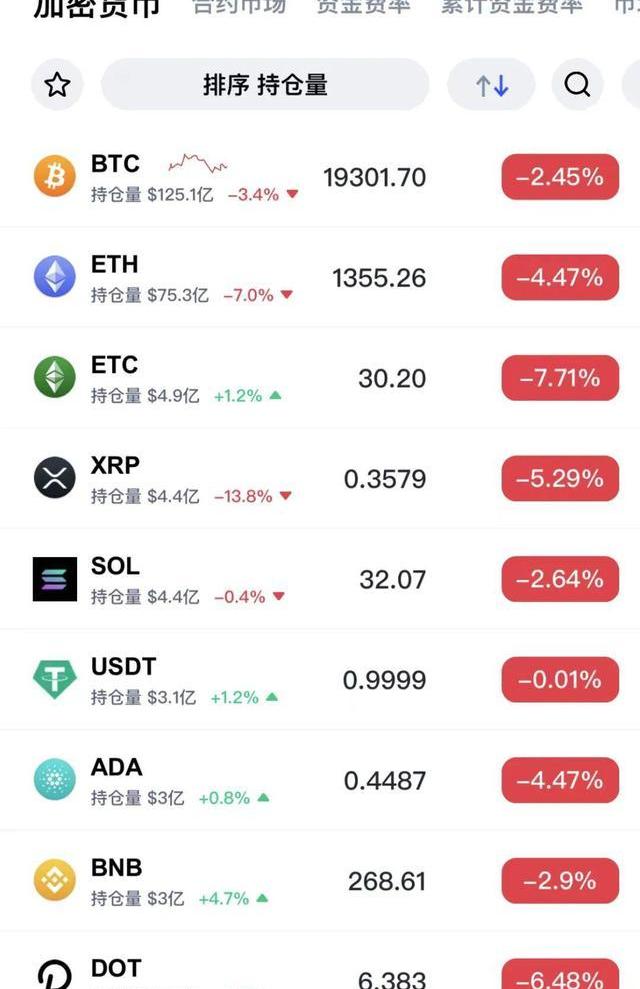Click the Ethereum Classic ETC icon
The image size is (640, 989).
(x=55, y=378)
